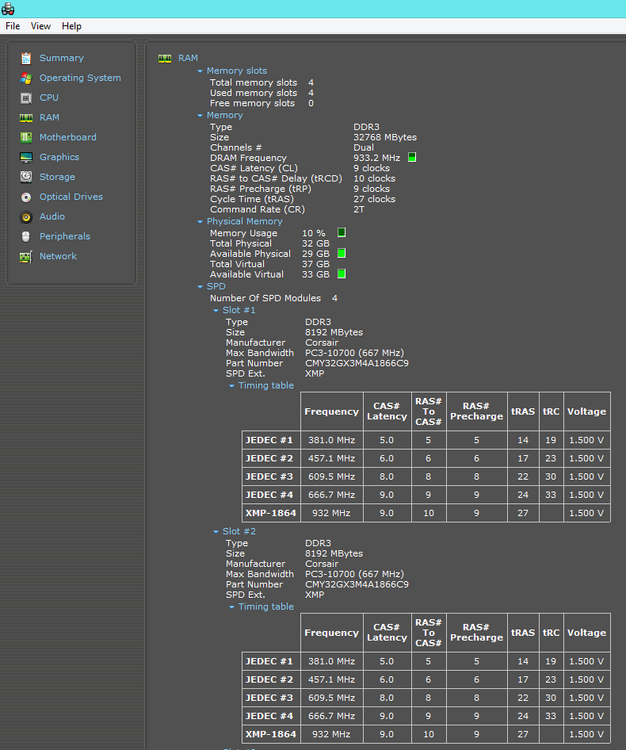Select the Operating System icon in sidebar

coord(26,78)
